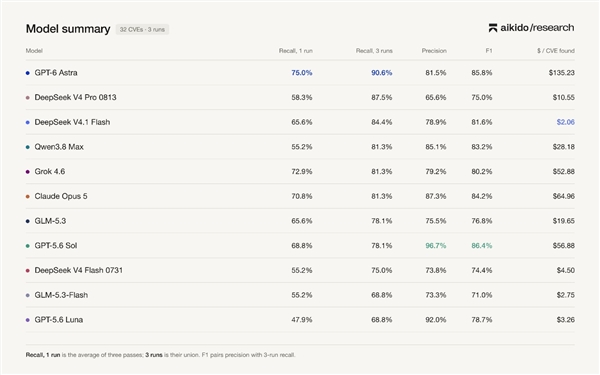Select the DeepSeek V4 Pro 0813 model name

[x=75, y=97]
